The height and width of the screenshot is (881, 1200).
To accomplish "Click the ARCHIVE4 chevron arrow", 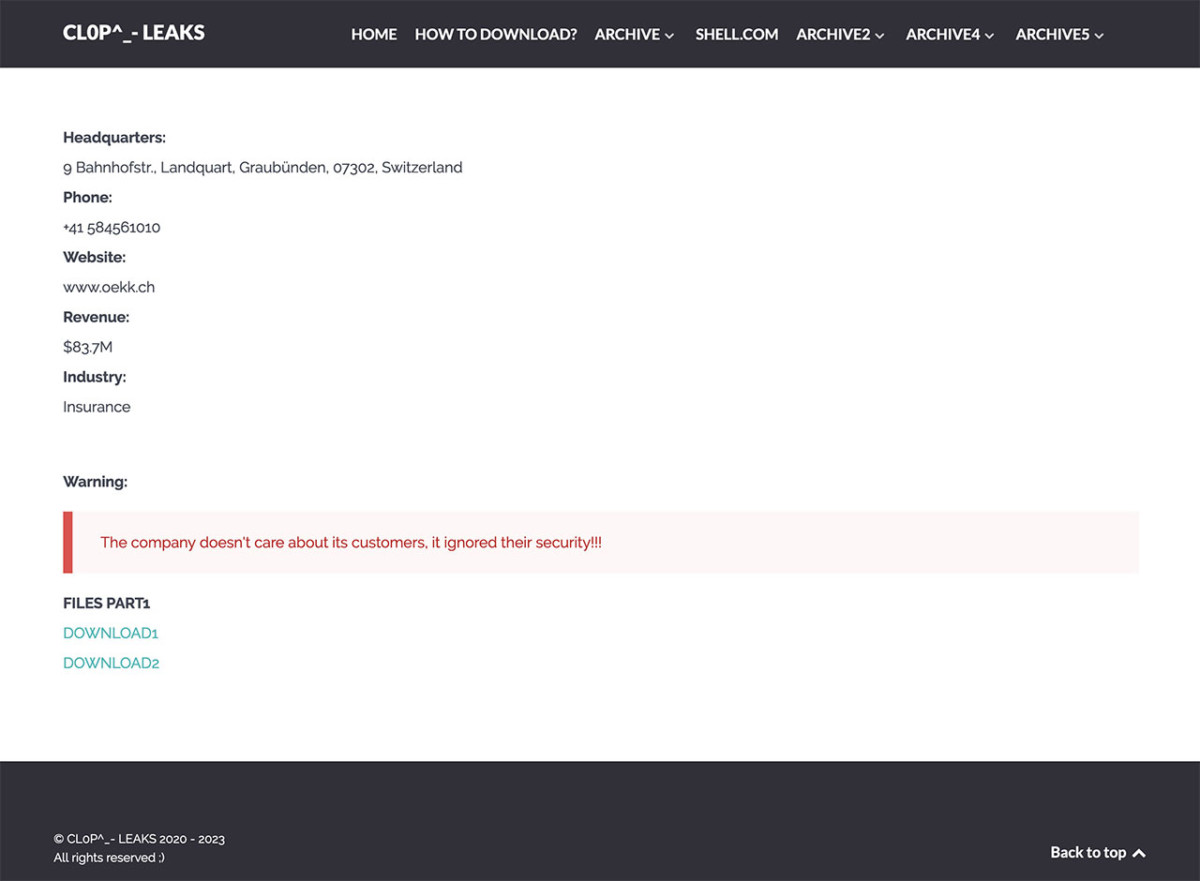I will click(990, 35).
